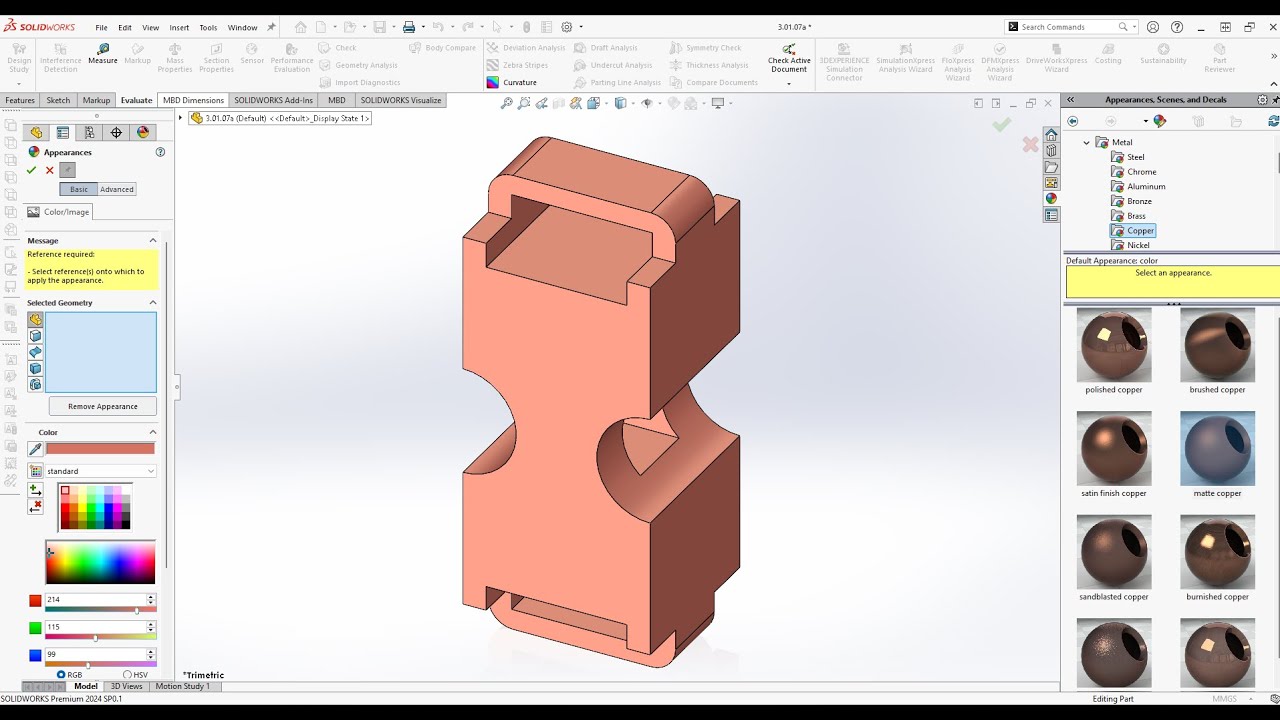Cancel with the viewport red X

tap(1031, 145)
